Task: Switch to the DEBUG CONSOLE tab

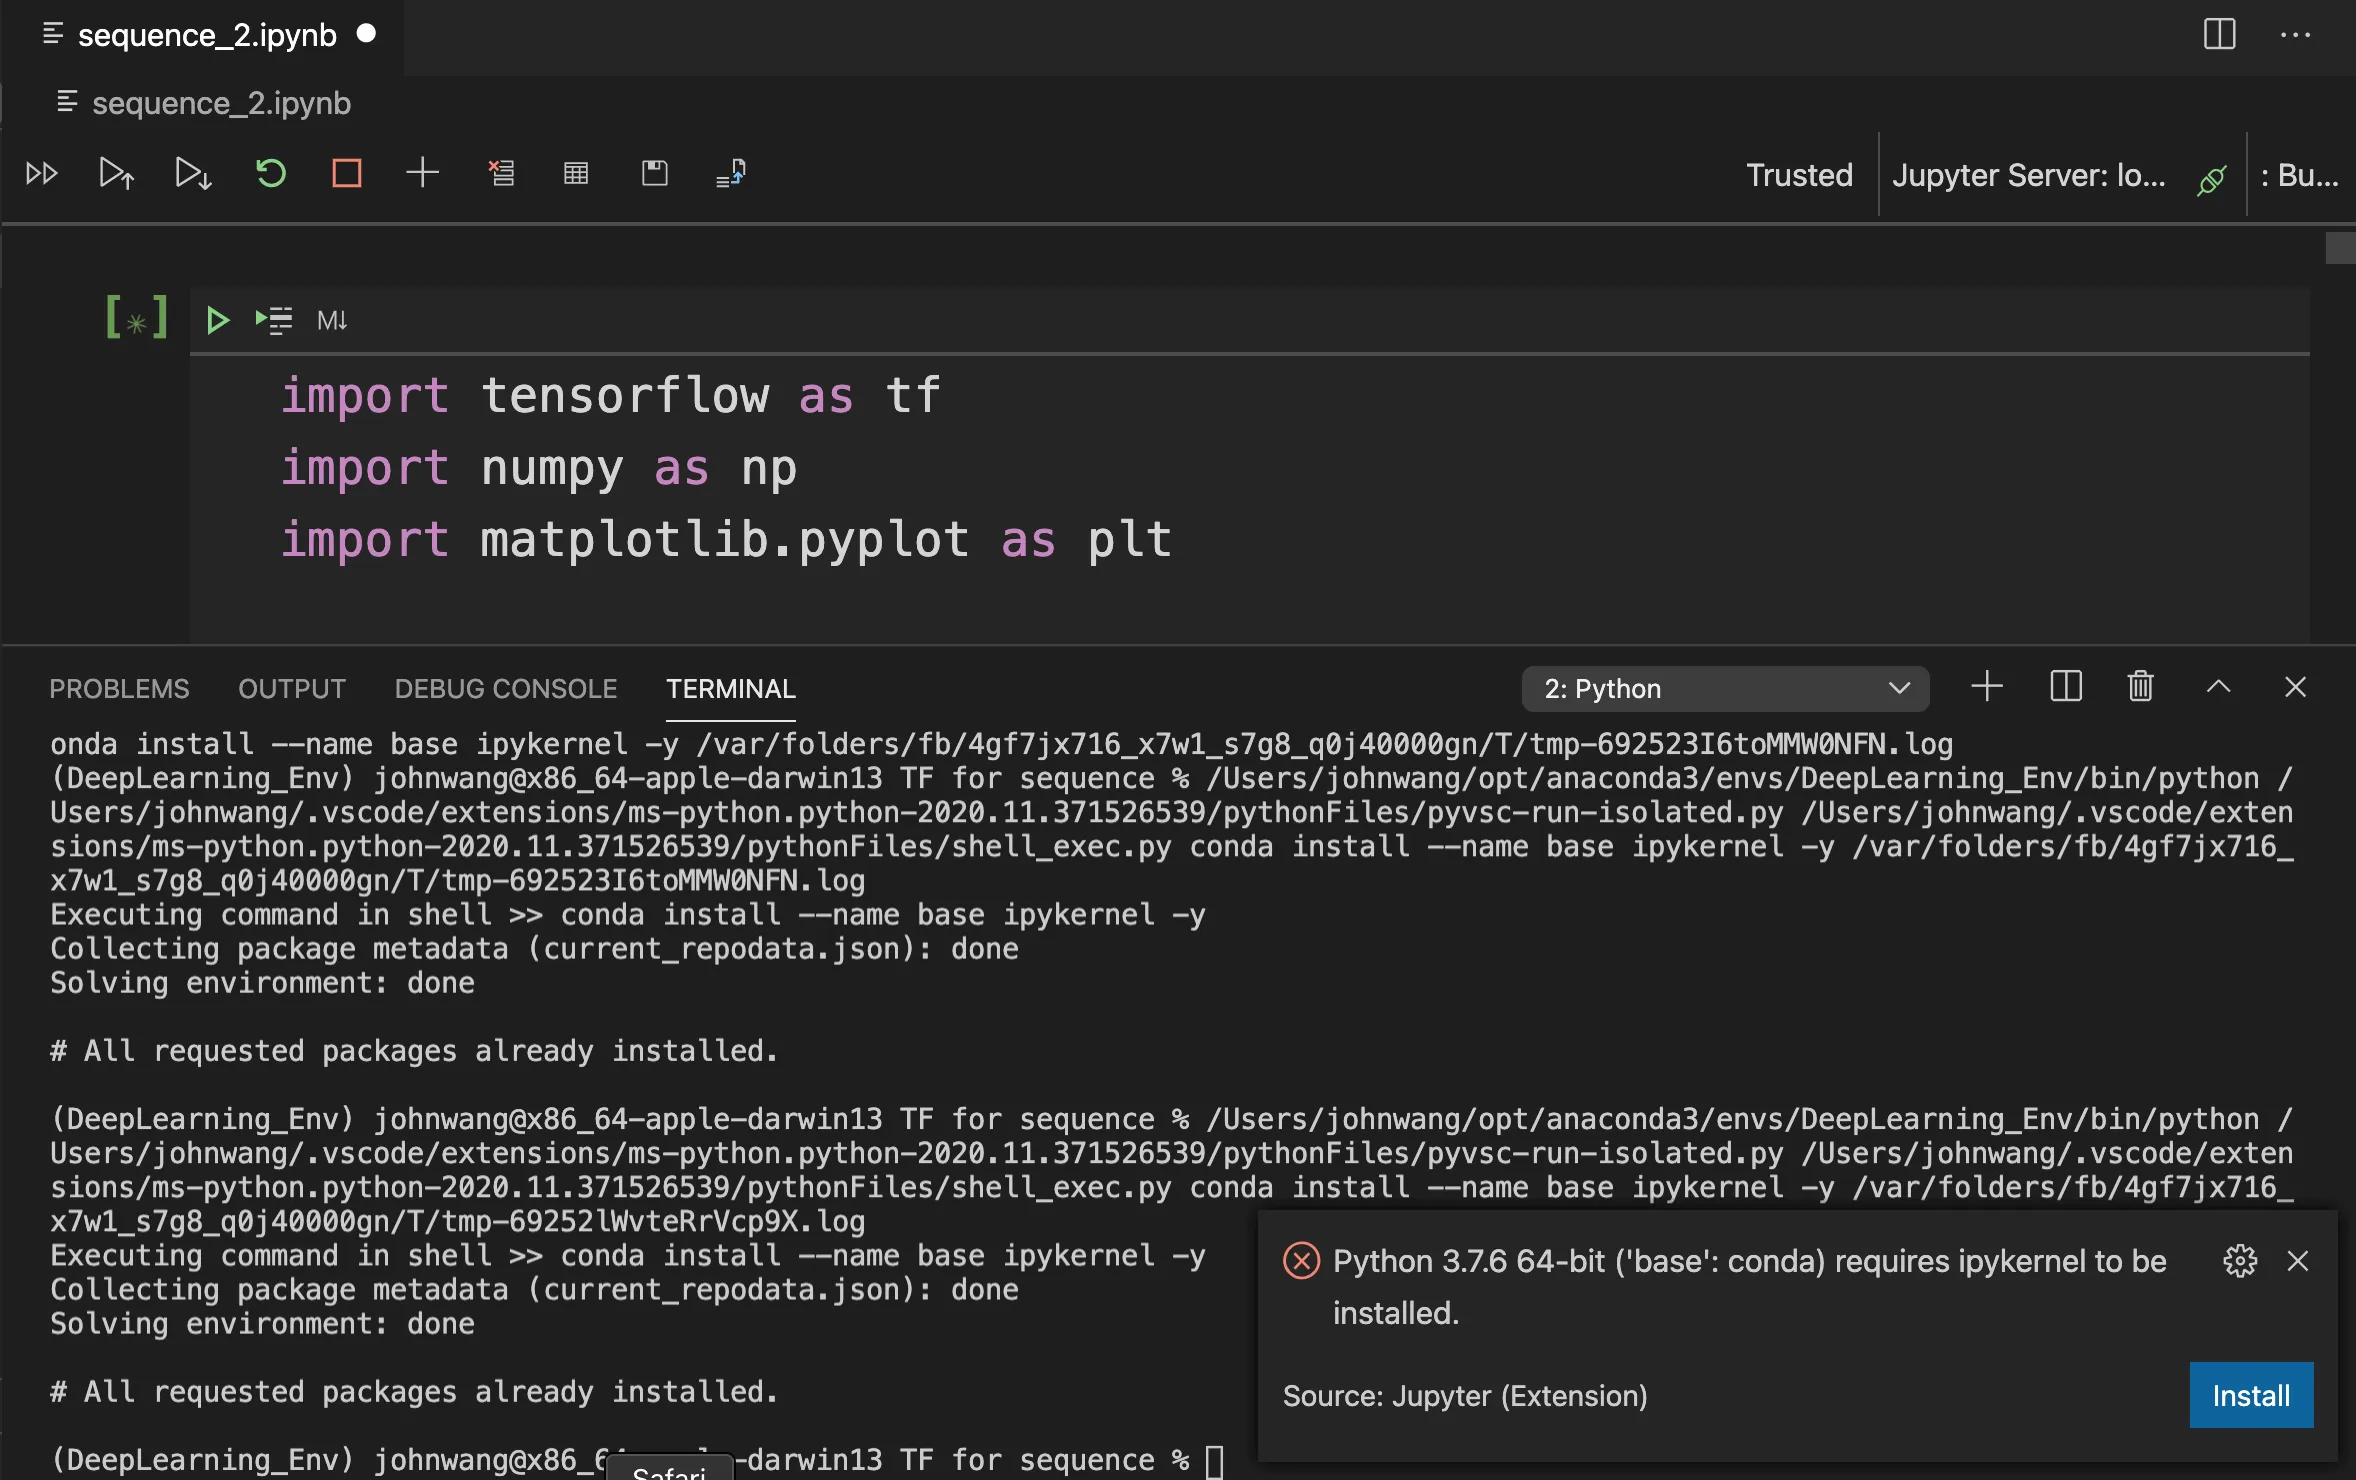Action: [505, 688]
